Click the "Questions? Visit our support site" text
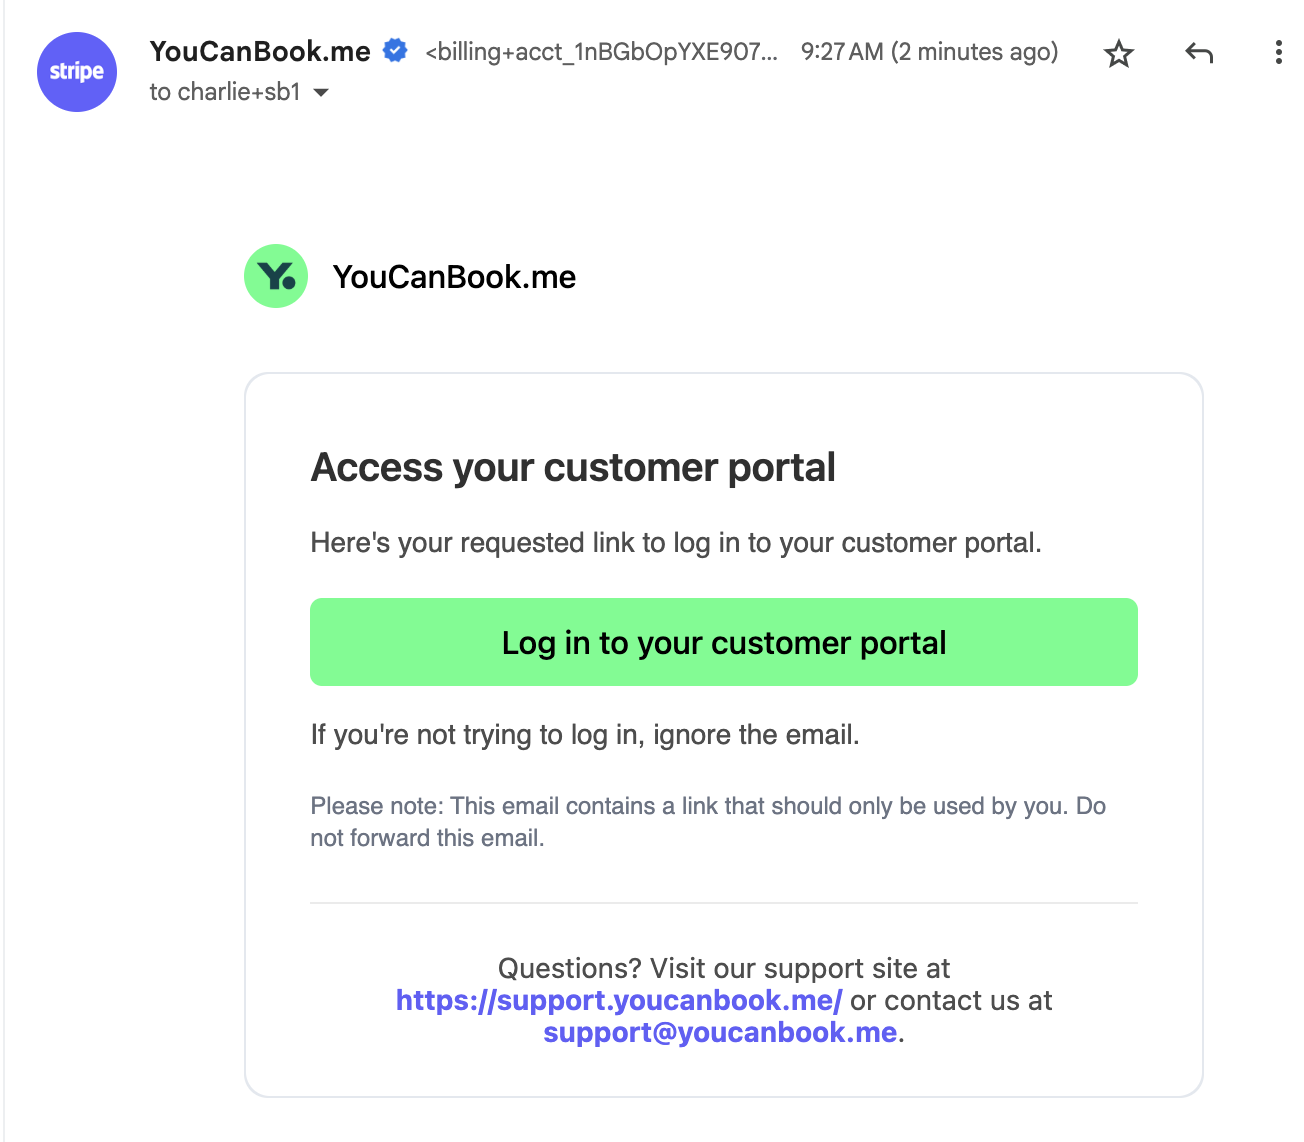The width and height of the screenshot is (1304, 1142). (724, 968)
